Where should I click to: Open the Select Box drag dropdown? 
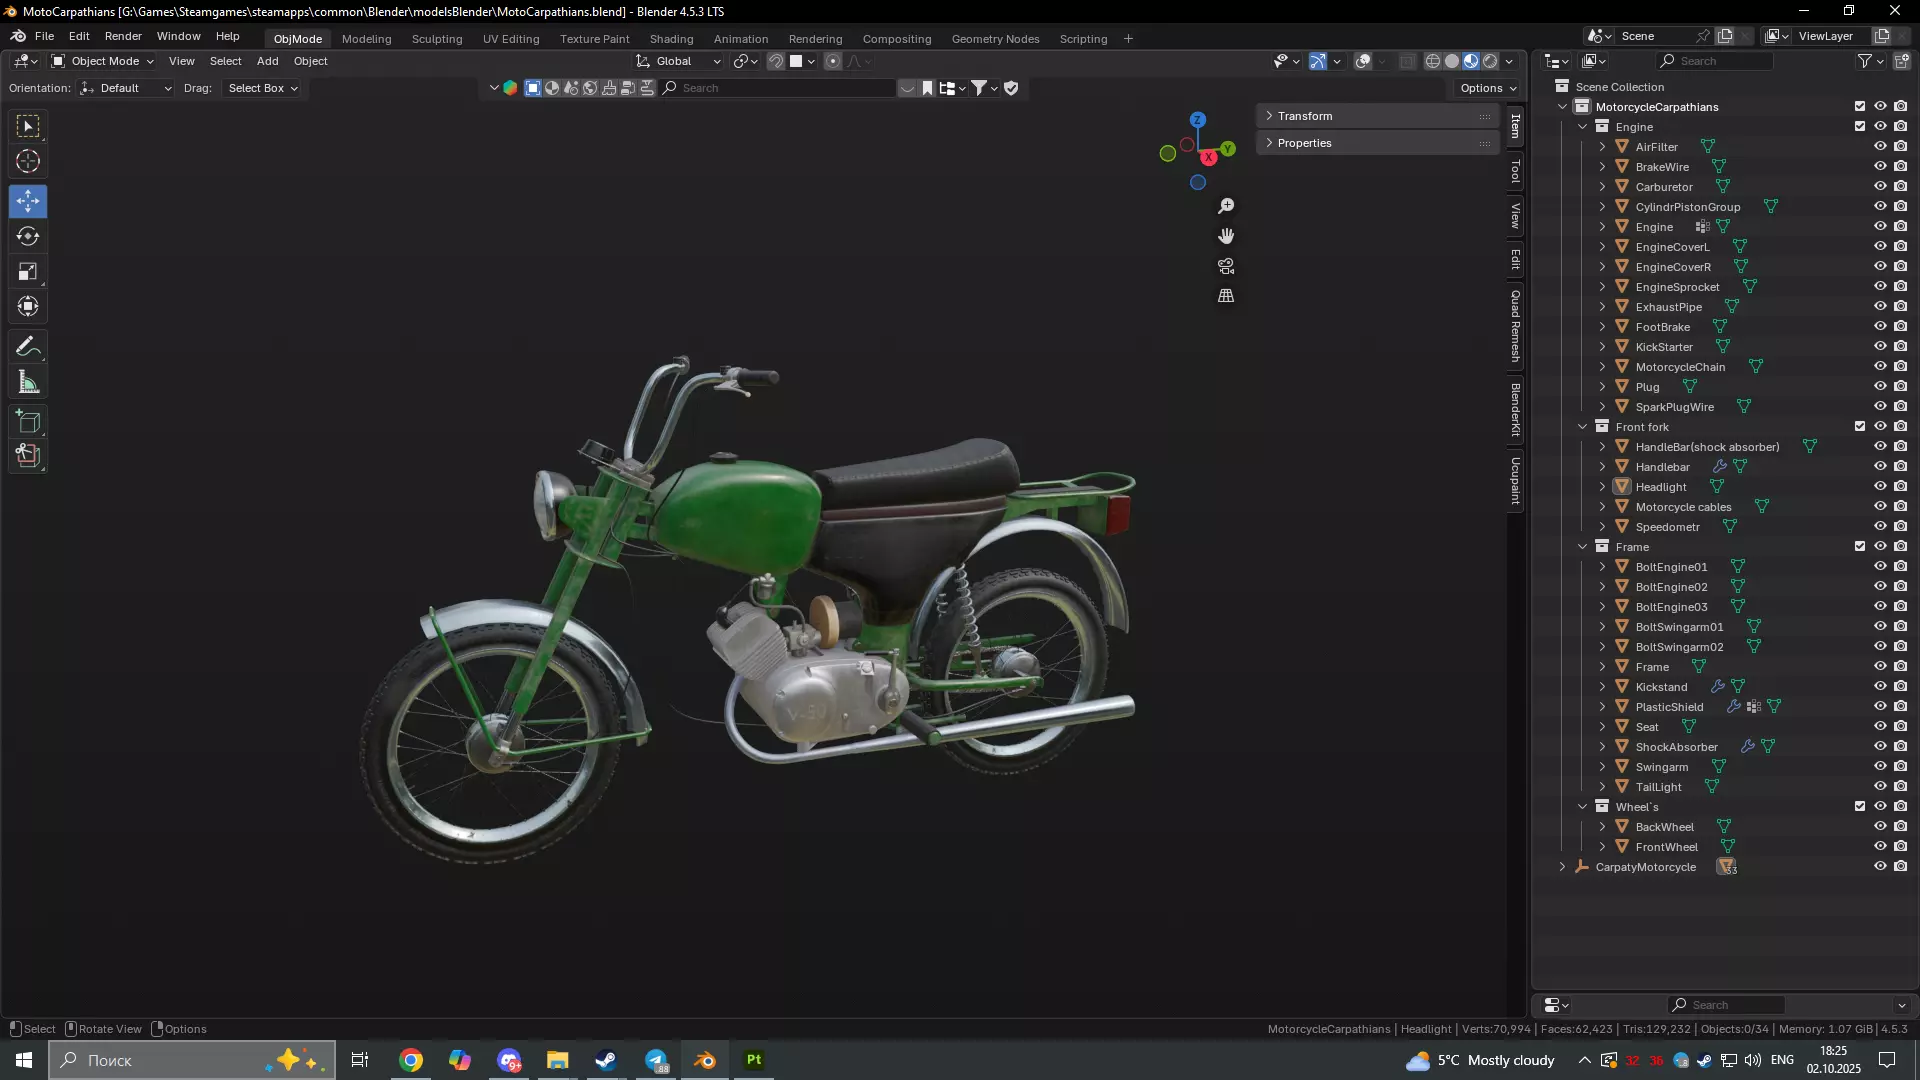click(x=263, y=88)
